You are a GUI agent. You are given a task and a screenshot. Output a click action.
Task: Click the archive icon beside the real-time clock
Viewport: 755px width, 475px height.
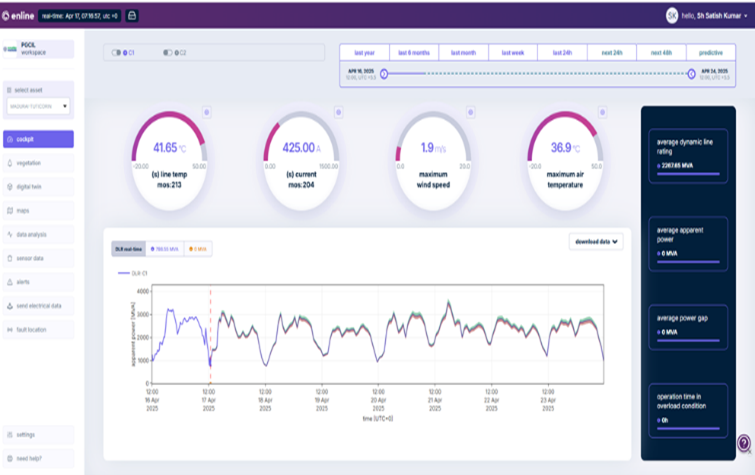[x=133, y=16]
